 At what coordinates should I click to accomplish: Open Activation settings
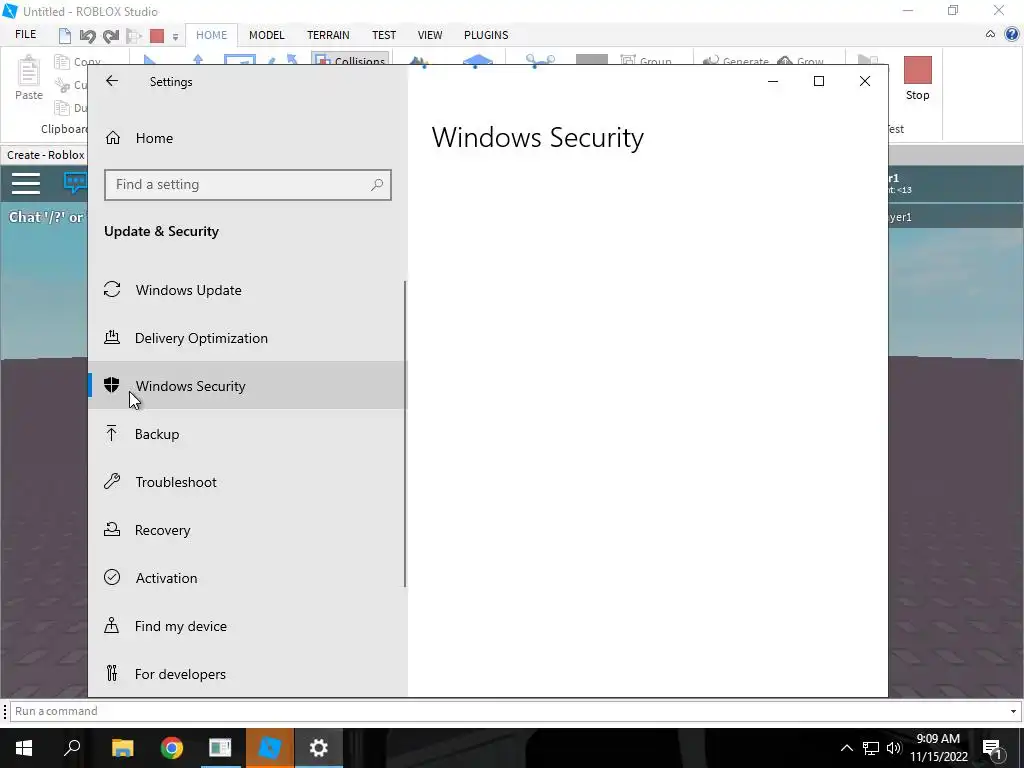(248, 578)
